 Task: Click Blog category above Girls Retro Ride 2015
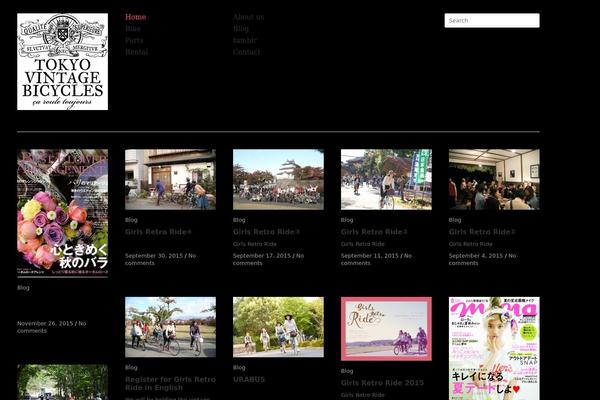tap(347, 371)
